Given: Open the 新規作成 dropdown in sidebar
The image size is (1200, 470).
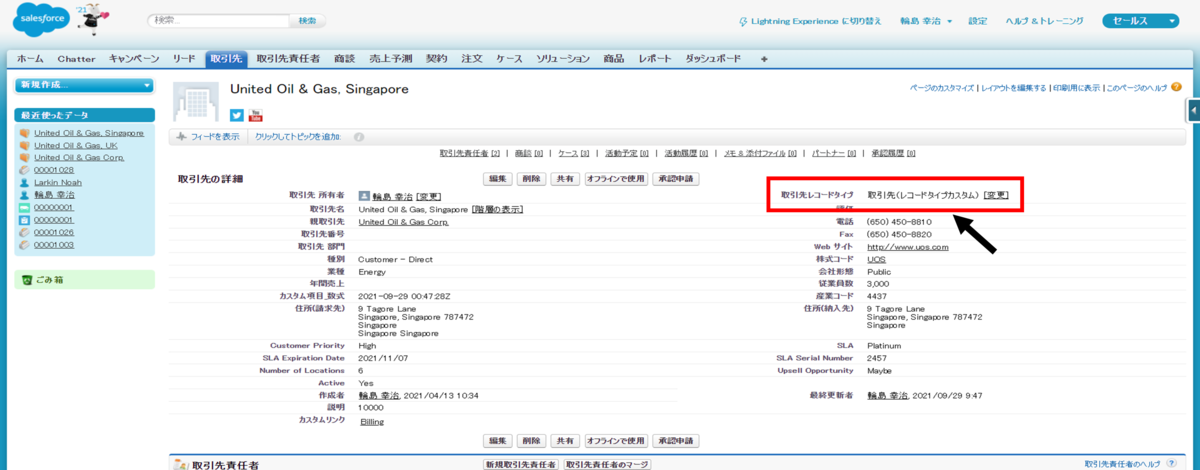Looking at the screenshot, I should pos(84,85).
